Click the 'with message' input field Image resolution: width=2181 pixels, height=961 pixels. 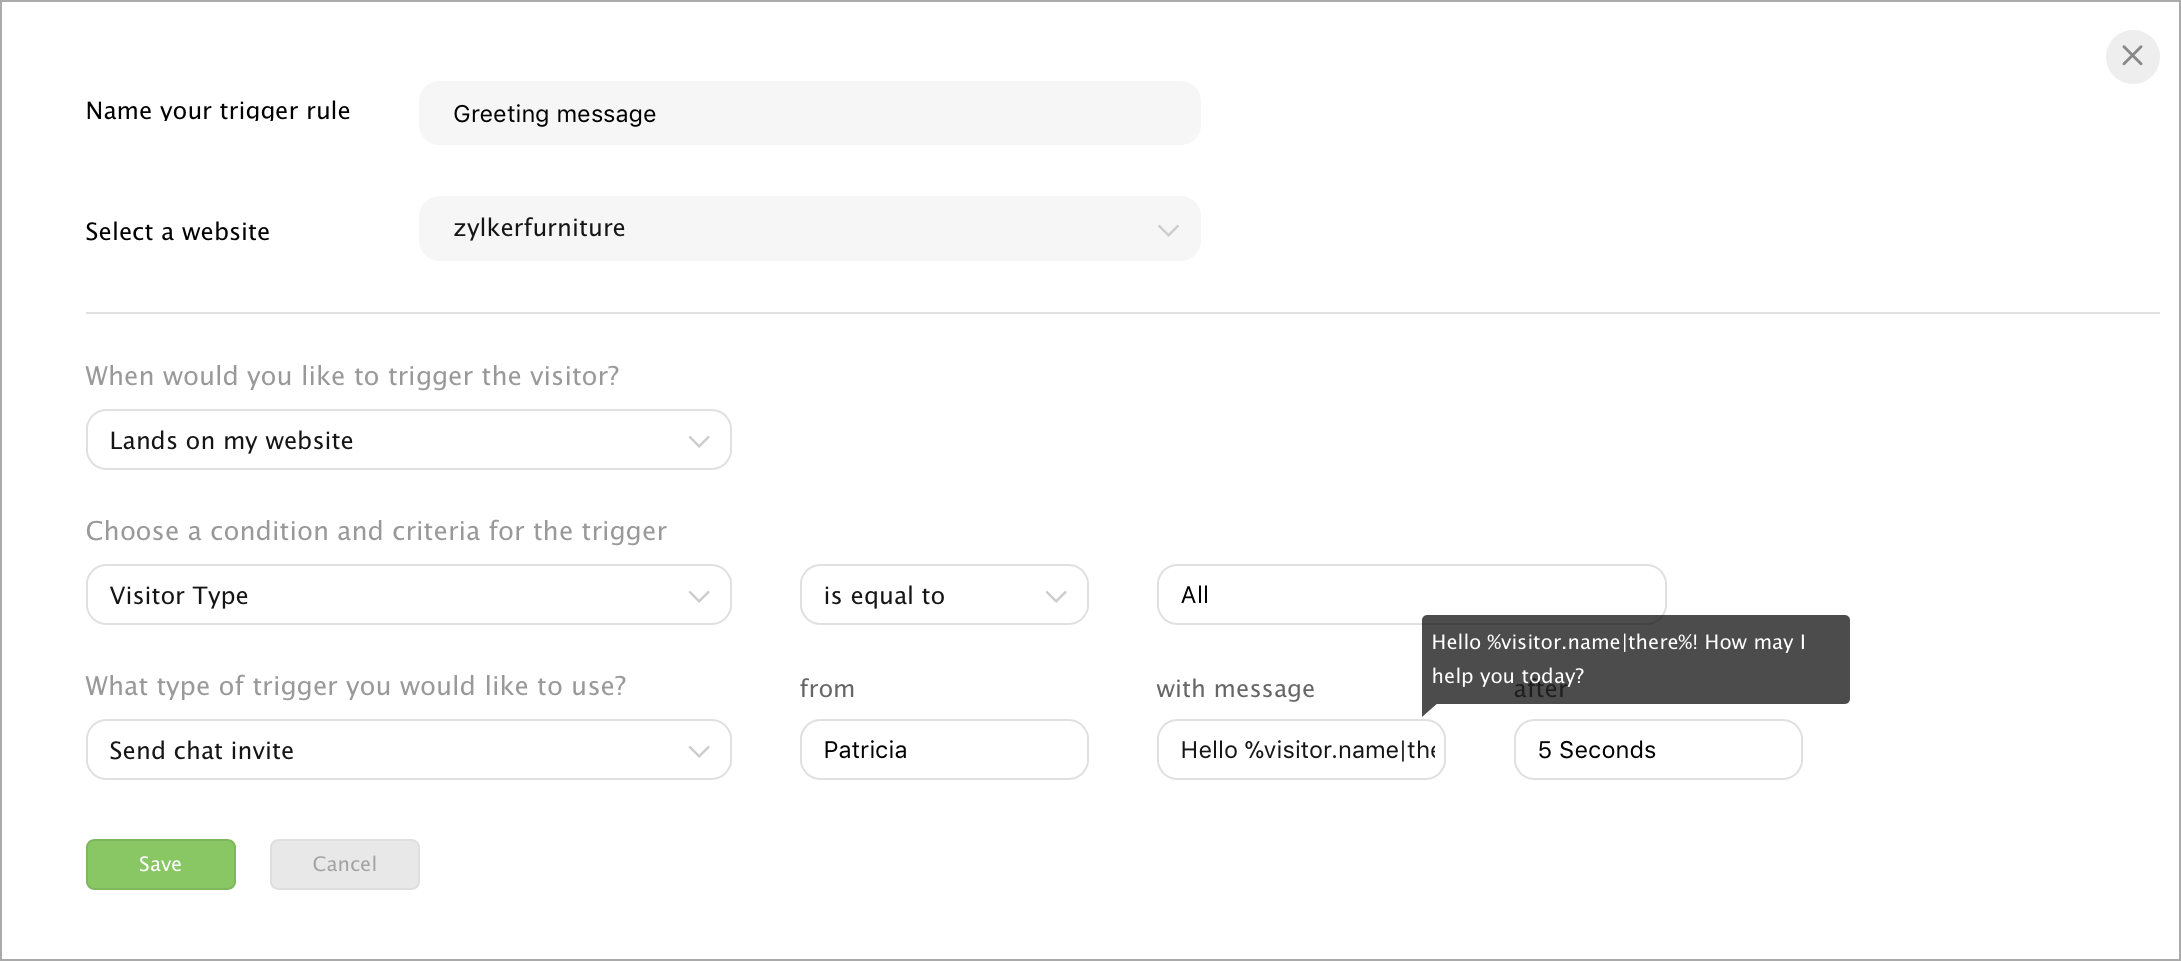click(x=1301, y=750)
